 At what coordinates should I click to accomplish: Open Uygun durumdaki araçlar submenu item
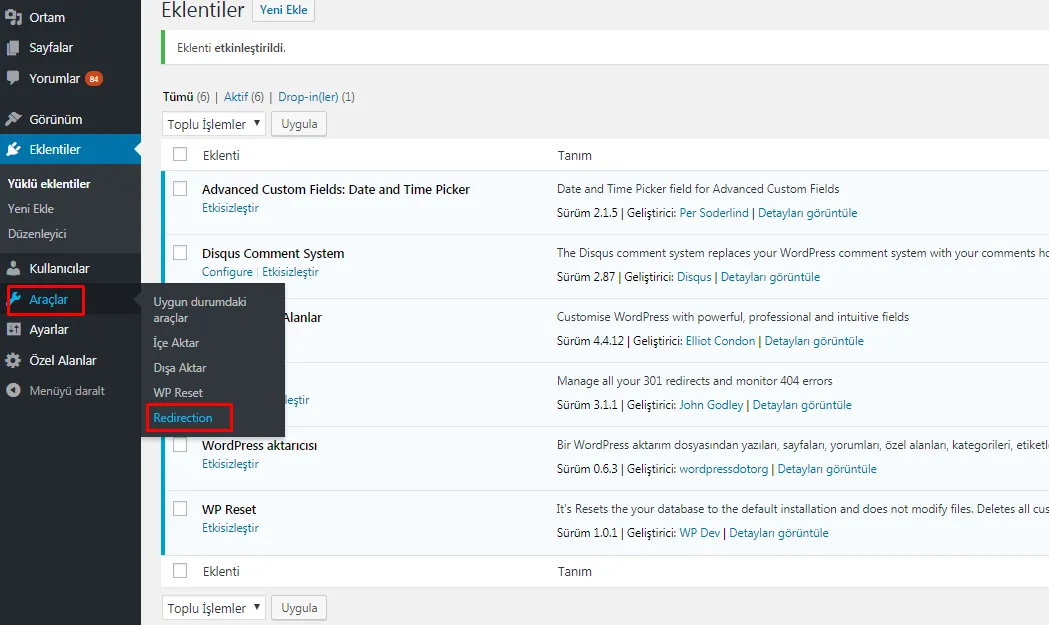click(200, 310)
